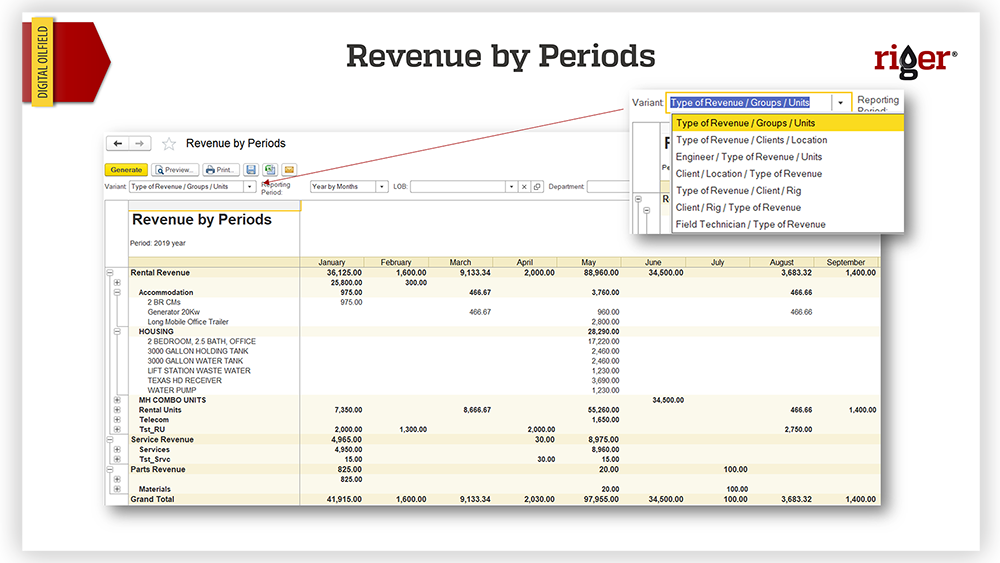The height and width of the screenshot is (563, 1000).
Task: Collapse the HOUSING group rows
Action: pyautogui.click(x=117, y=332)
